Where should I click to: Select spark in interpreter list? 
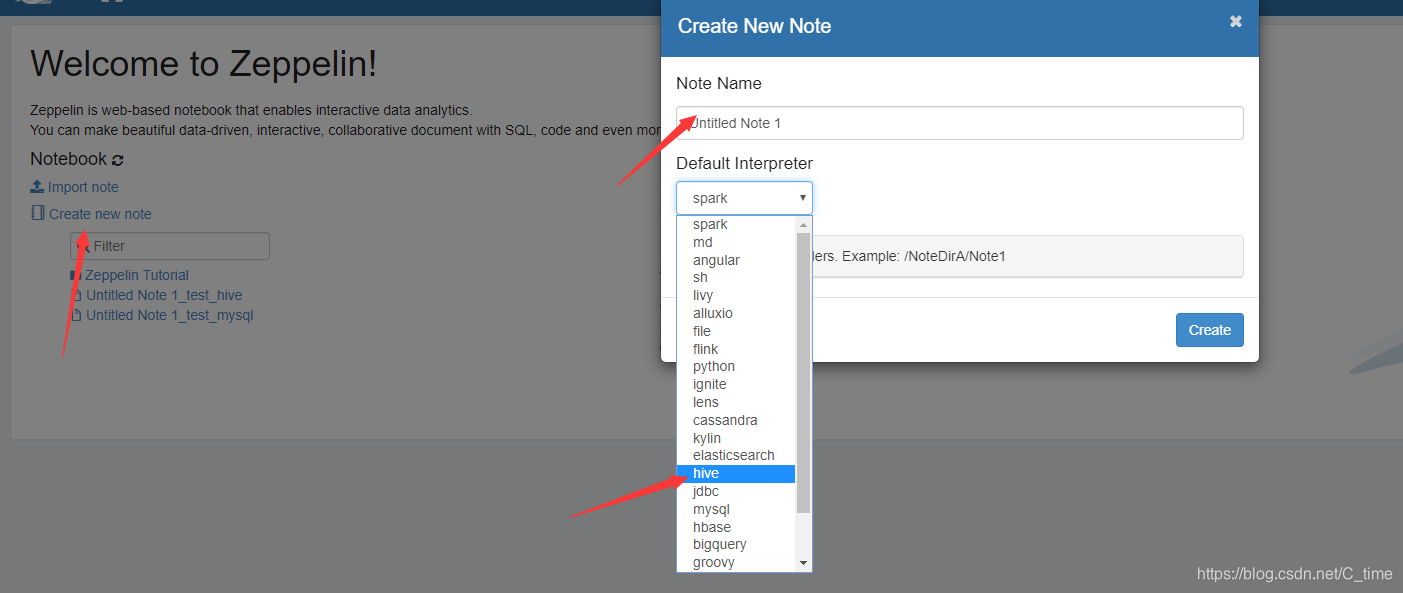point(736,225)
